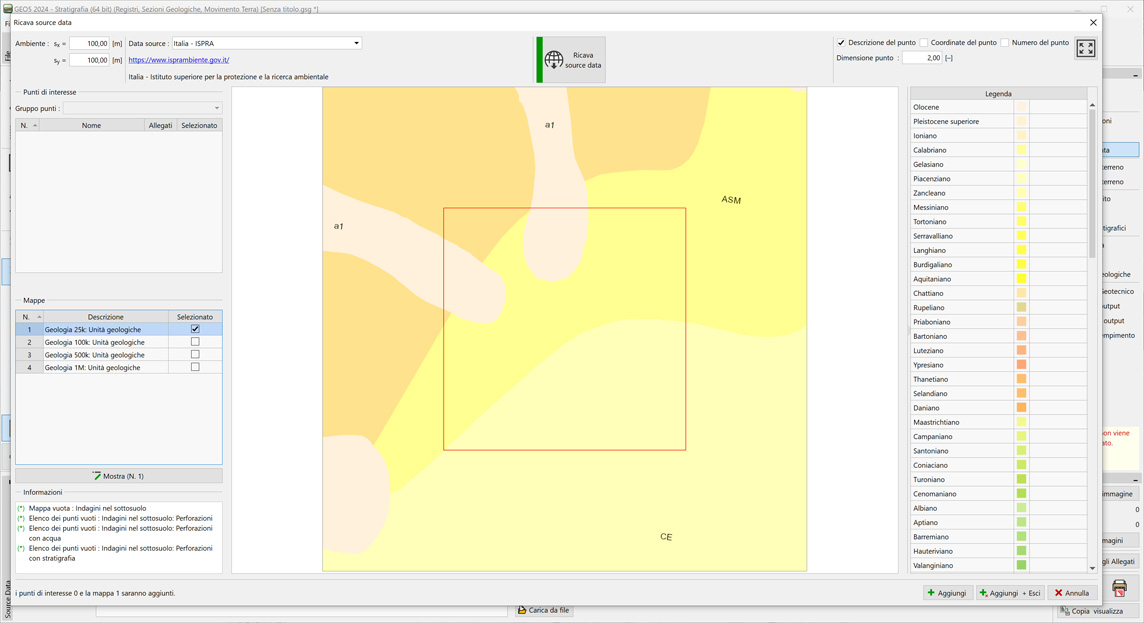The image size is (1144, 623).
Task: Click Aggiungi + Esci button
Action: point(1010,593)
